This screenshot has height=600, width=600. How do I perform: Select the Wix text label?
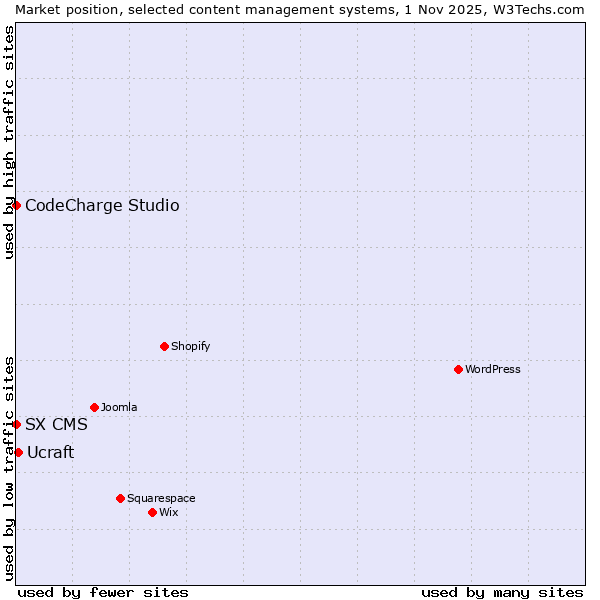click(169, 512)
